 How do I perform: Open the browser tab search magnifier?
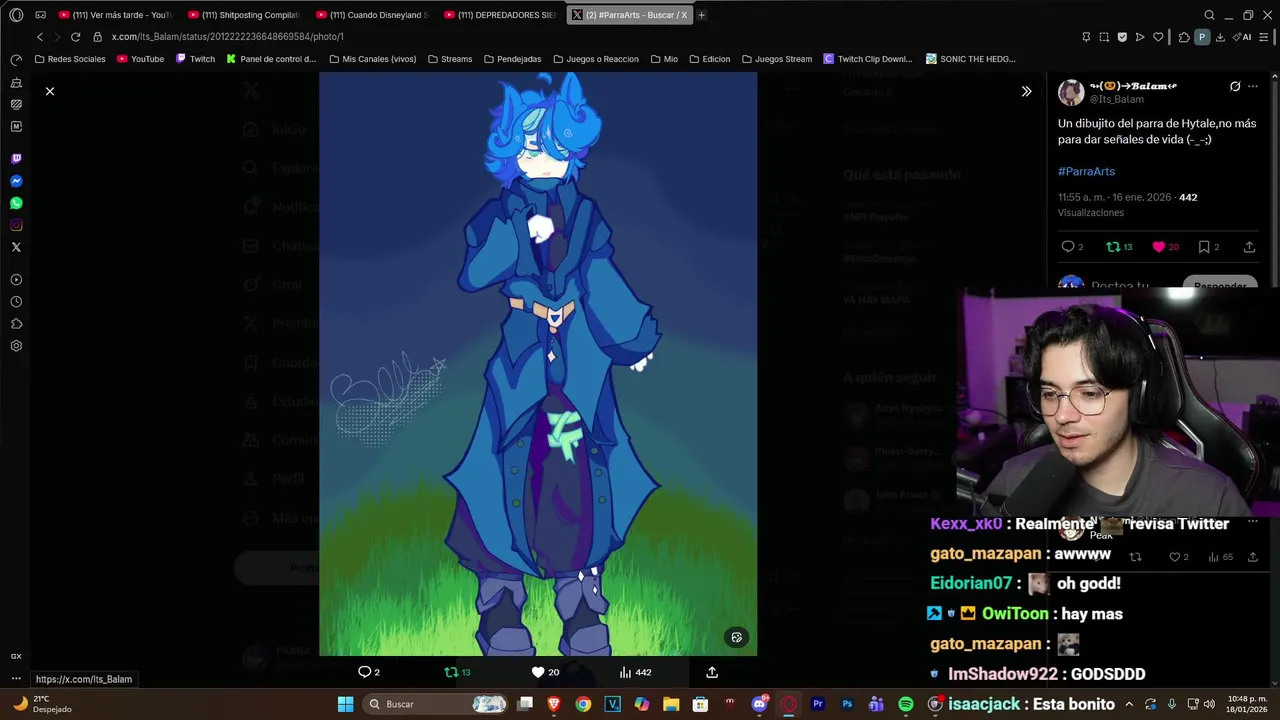[1209, 15]
